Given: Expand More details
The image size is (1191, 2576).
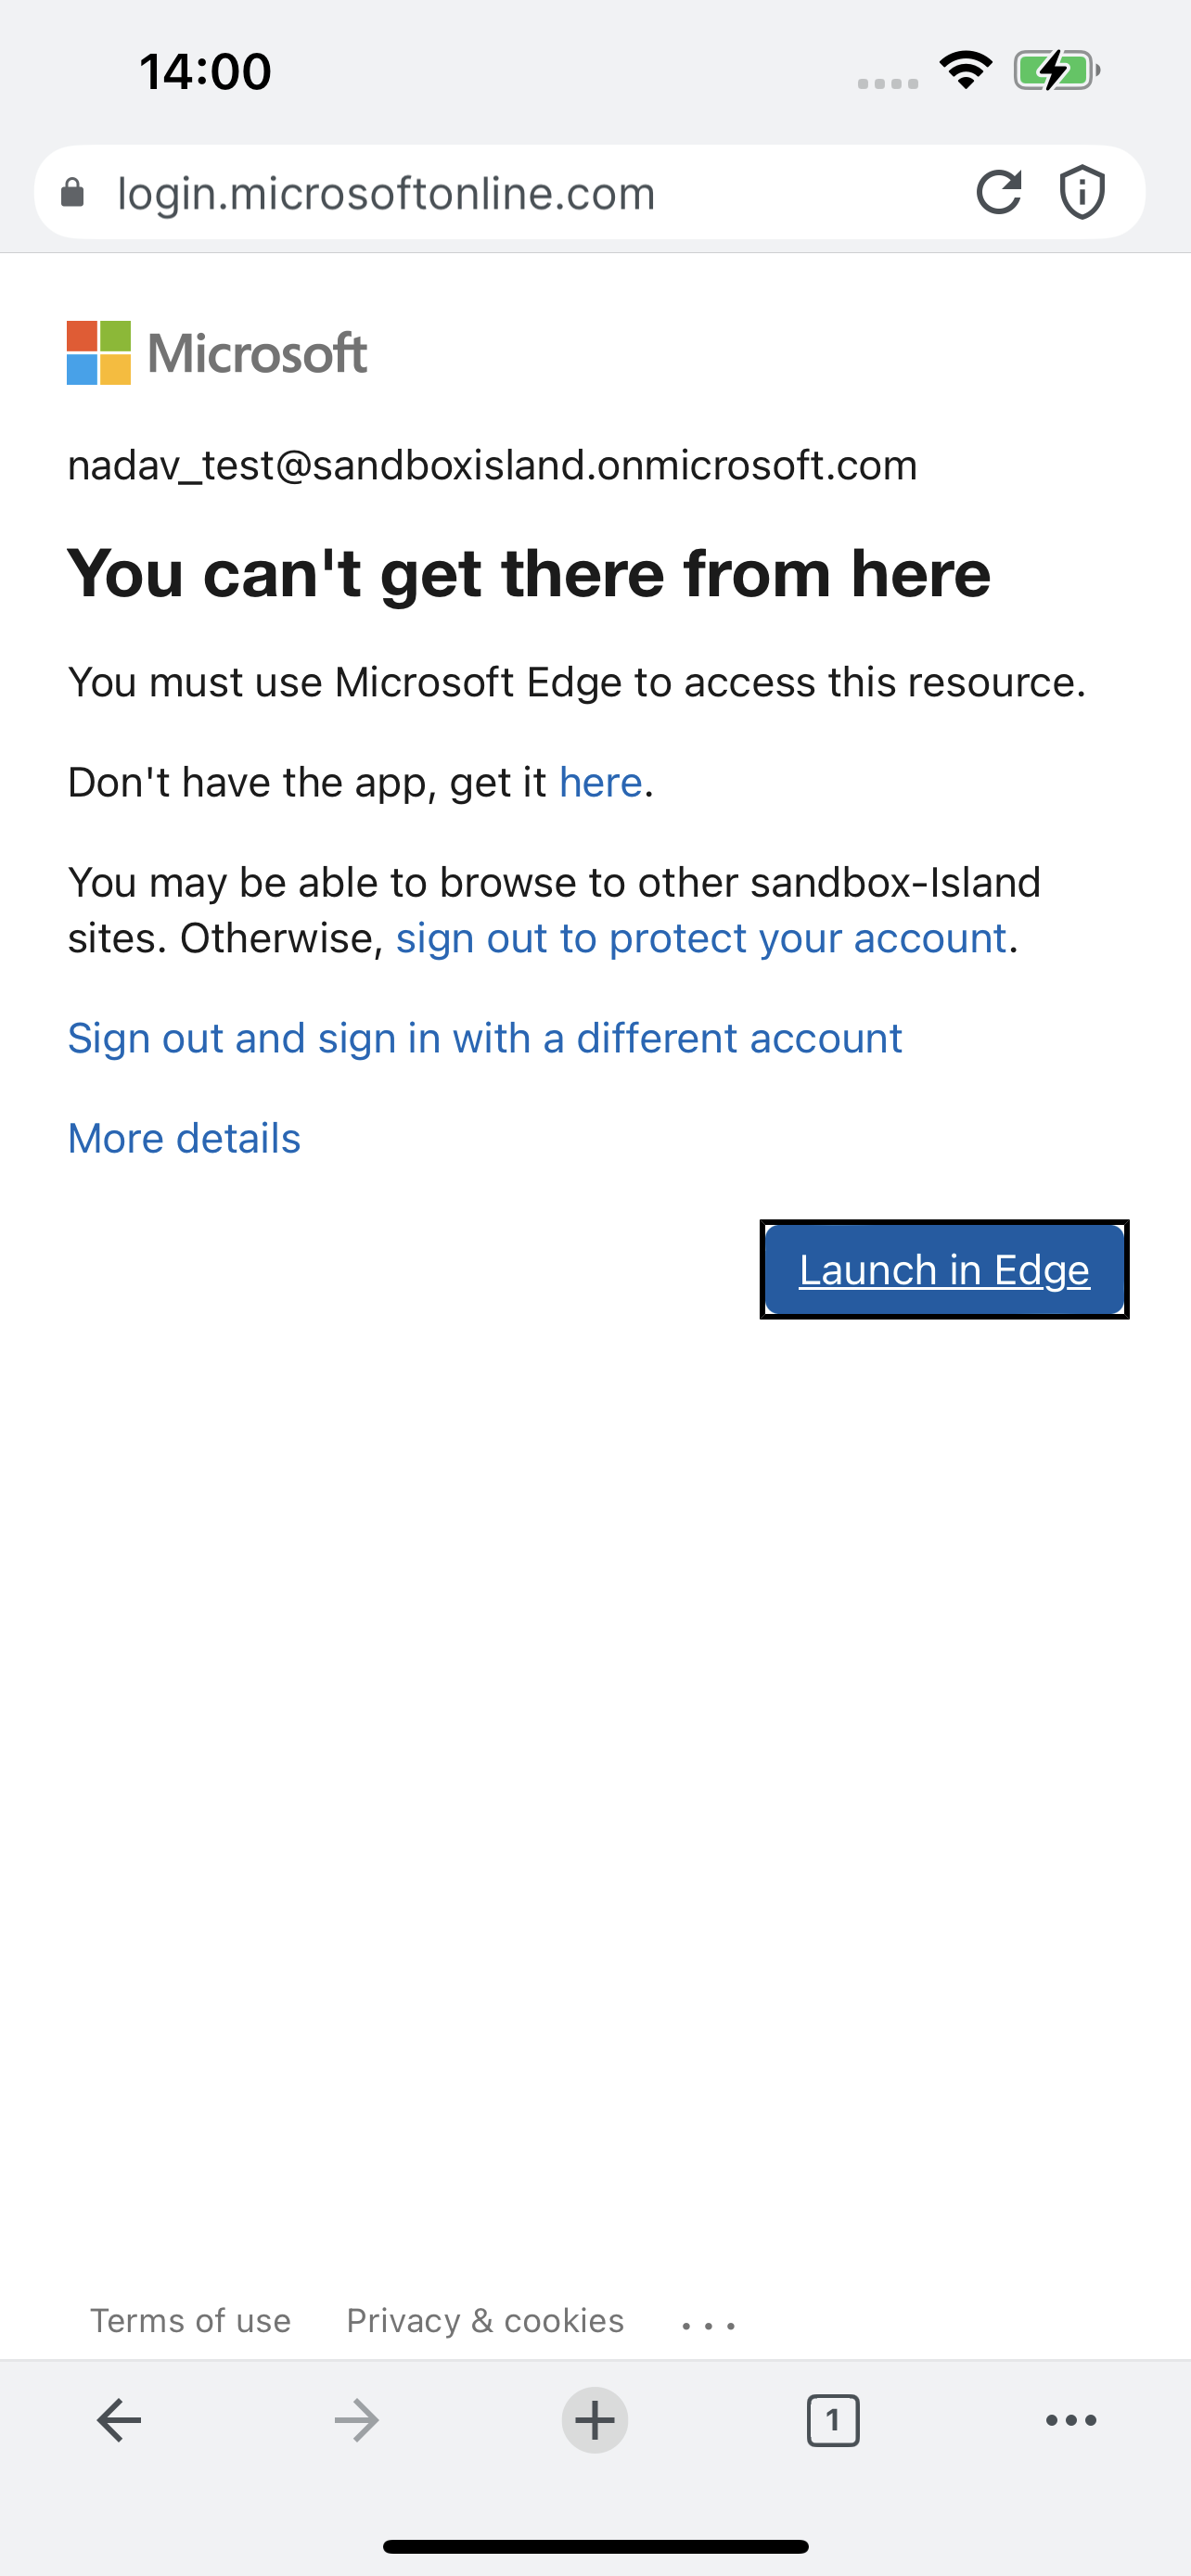Looking at the screenshot, I should click(183, 1137).
